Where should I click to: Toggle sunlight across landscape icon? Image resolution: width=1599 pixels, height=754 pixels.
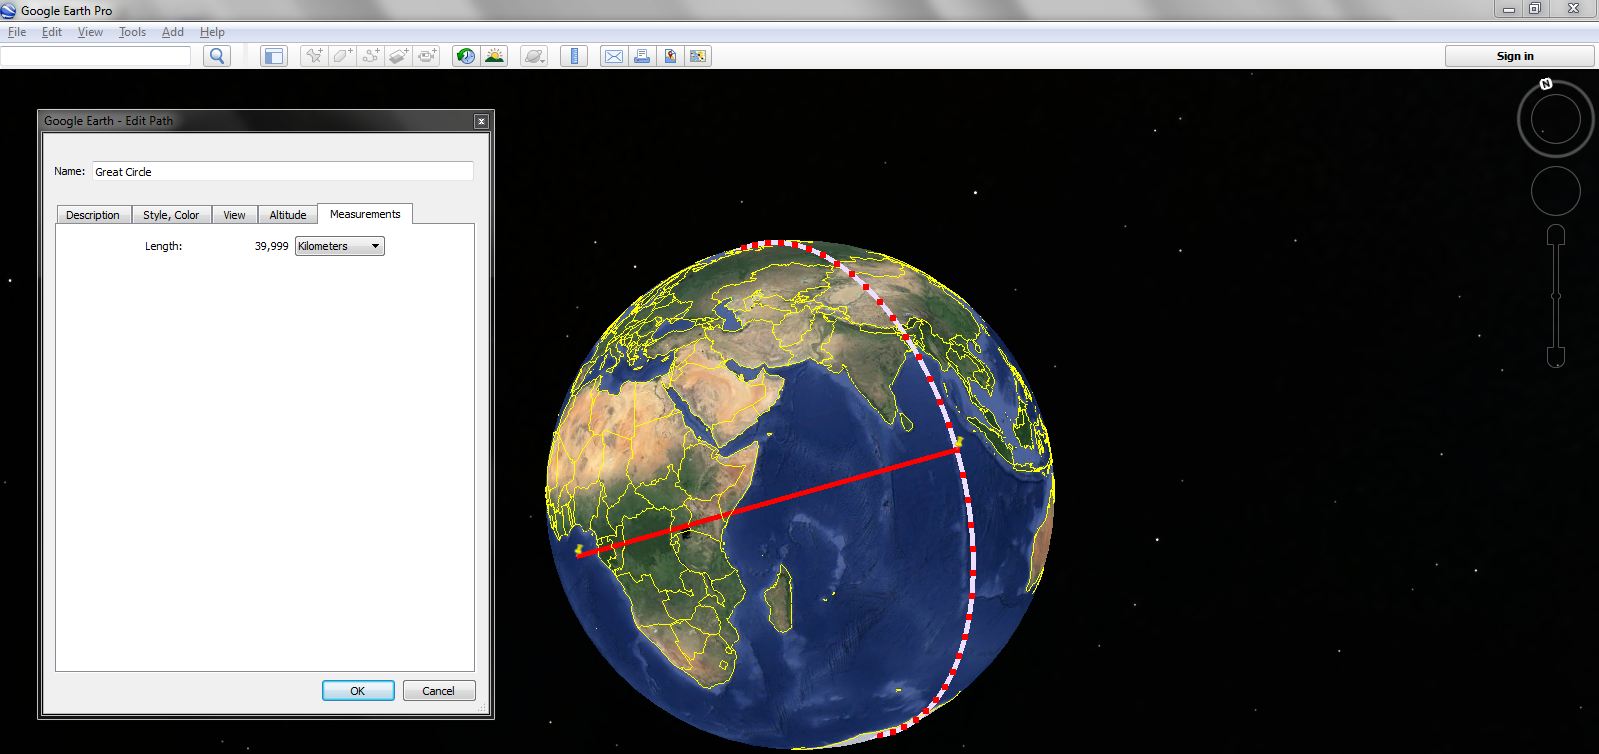(494, 56)
